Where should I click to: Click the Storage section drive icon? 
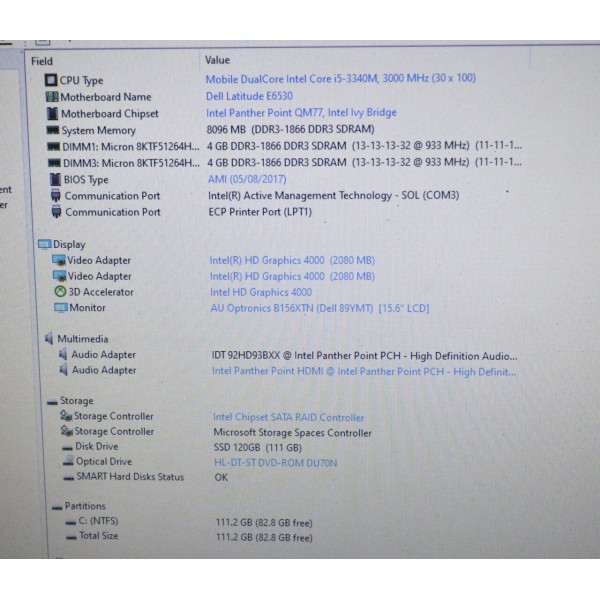tap(52, 402)
